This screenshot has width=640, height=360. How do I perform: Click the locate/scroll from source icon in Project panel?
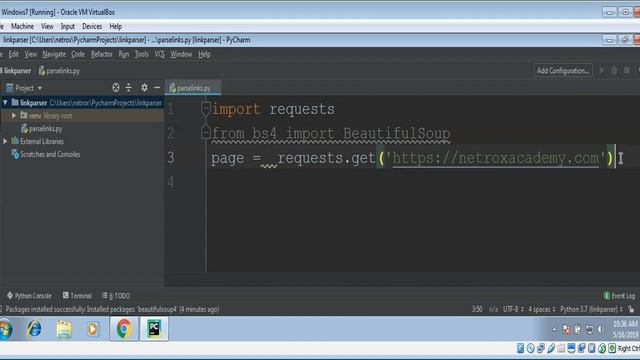click(116, 87)
